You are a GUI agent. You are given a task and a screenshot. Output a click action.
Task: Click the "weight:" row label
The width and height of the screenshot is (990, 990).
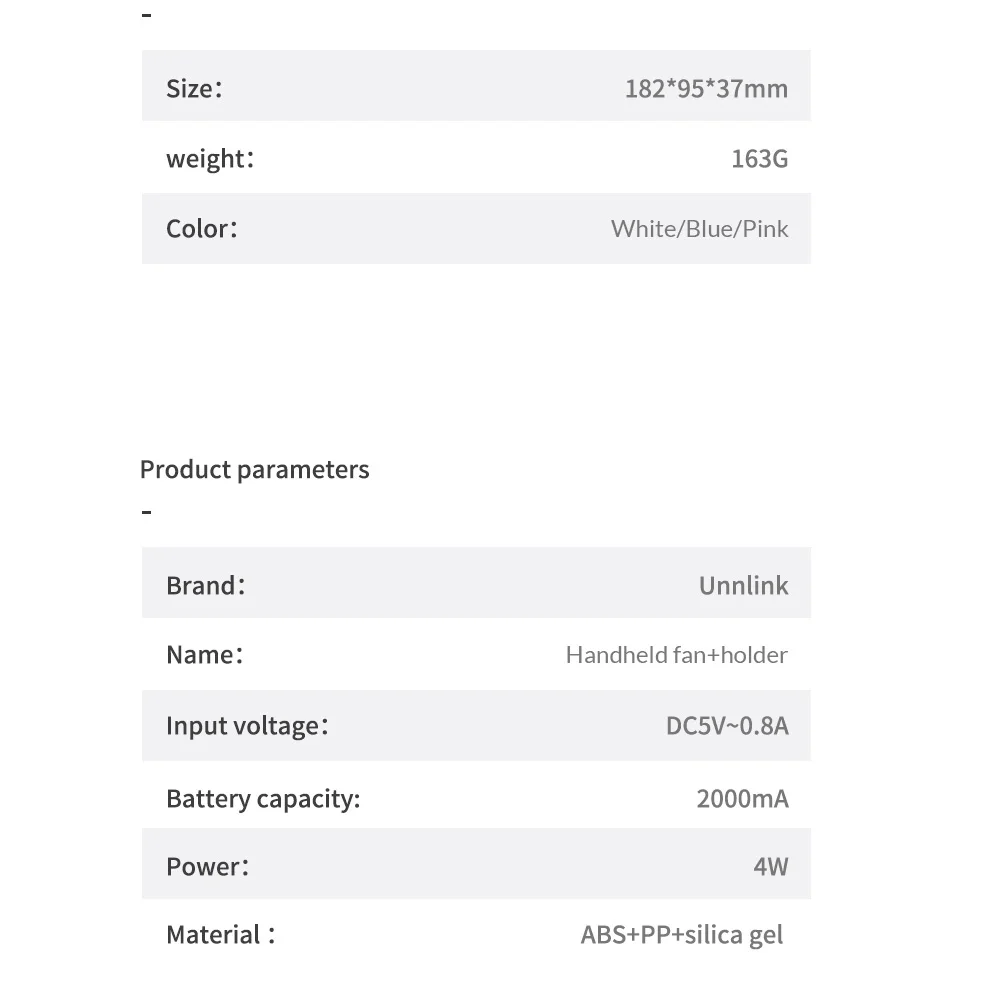tap(210, 158)
